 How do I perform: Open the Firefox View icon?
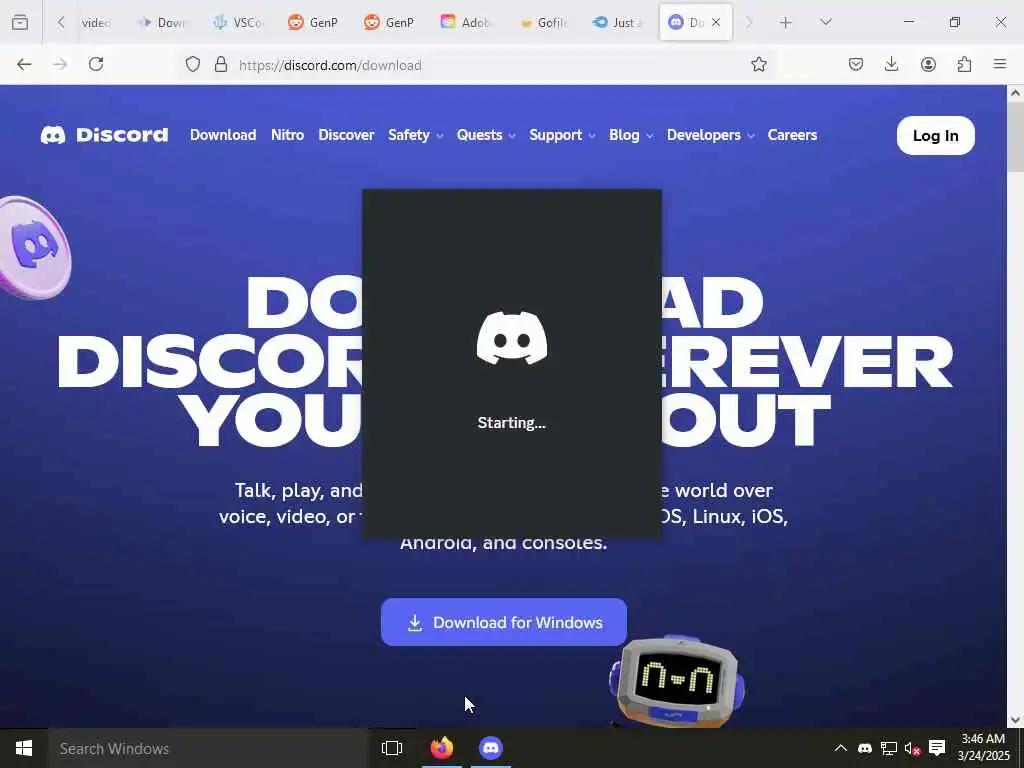[x=20, y=22]
